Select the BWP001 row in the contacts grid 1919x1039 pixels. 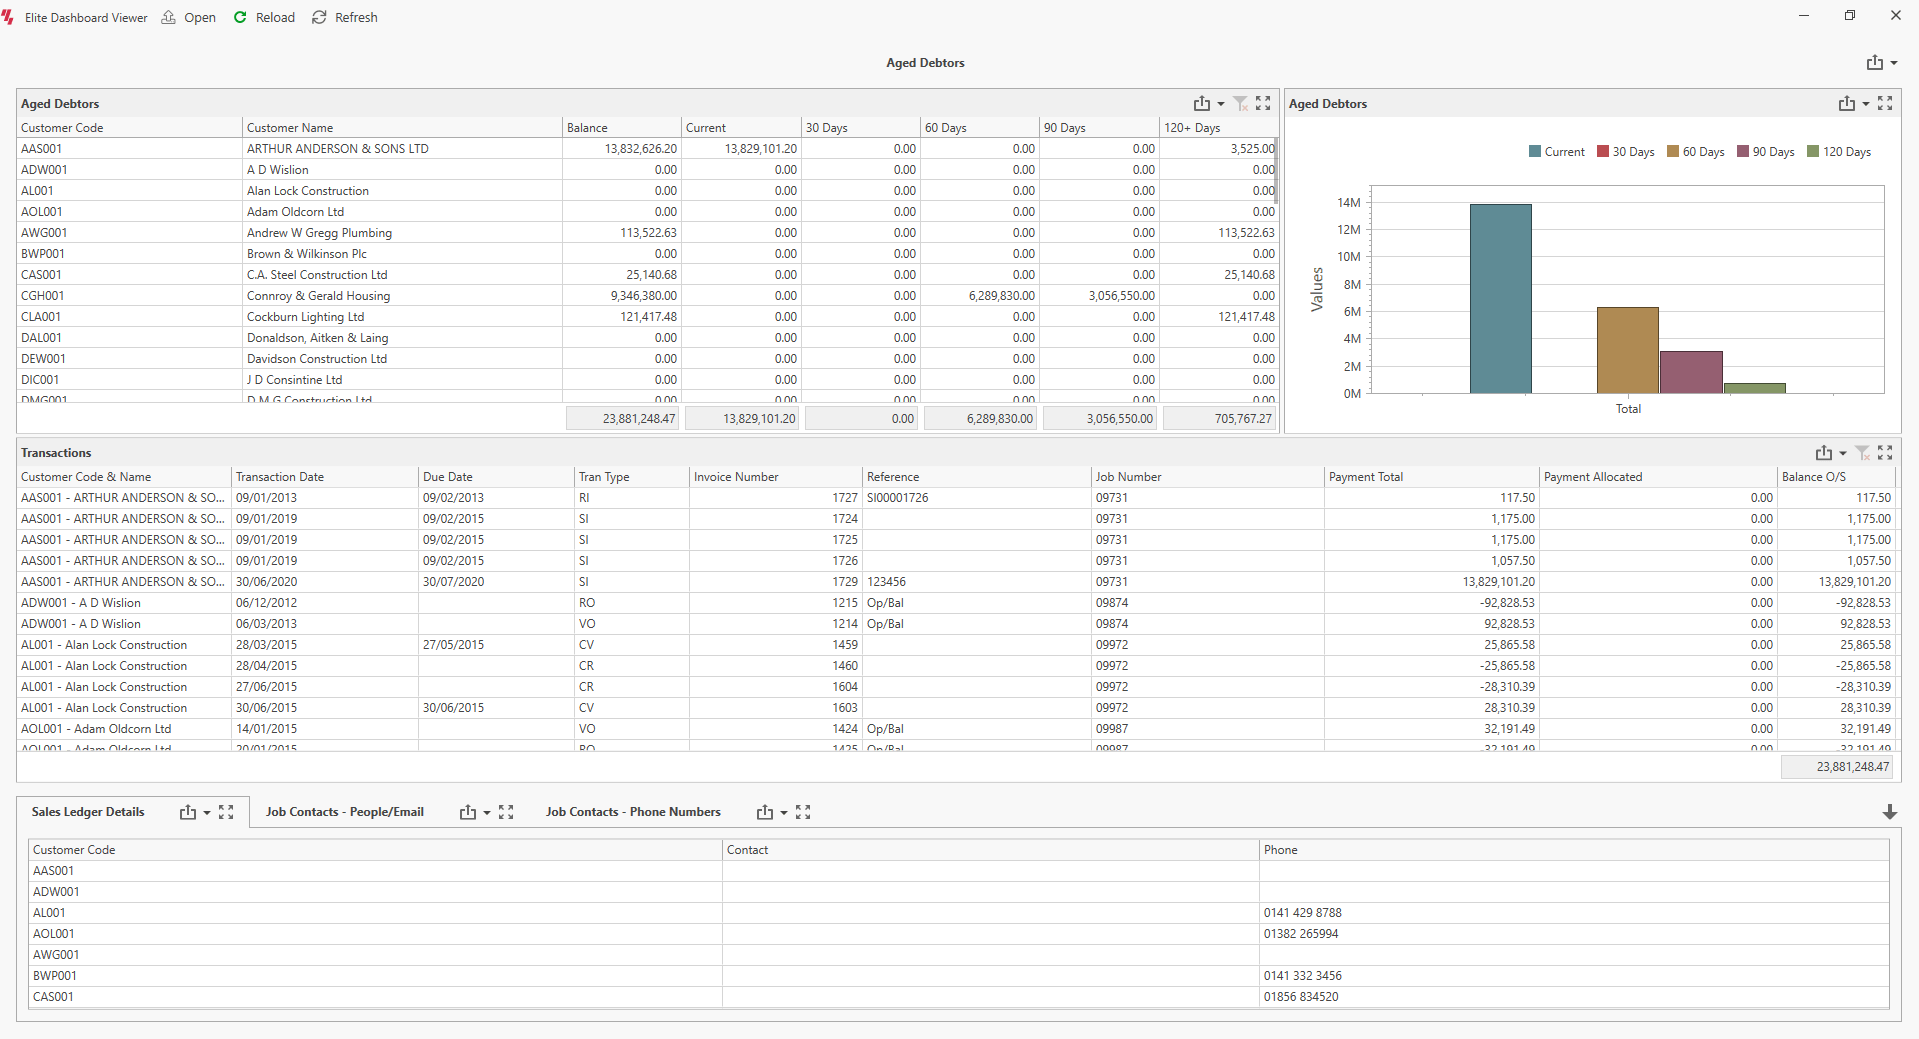click(958, 976)
